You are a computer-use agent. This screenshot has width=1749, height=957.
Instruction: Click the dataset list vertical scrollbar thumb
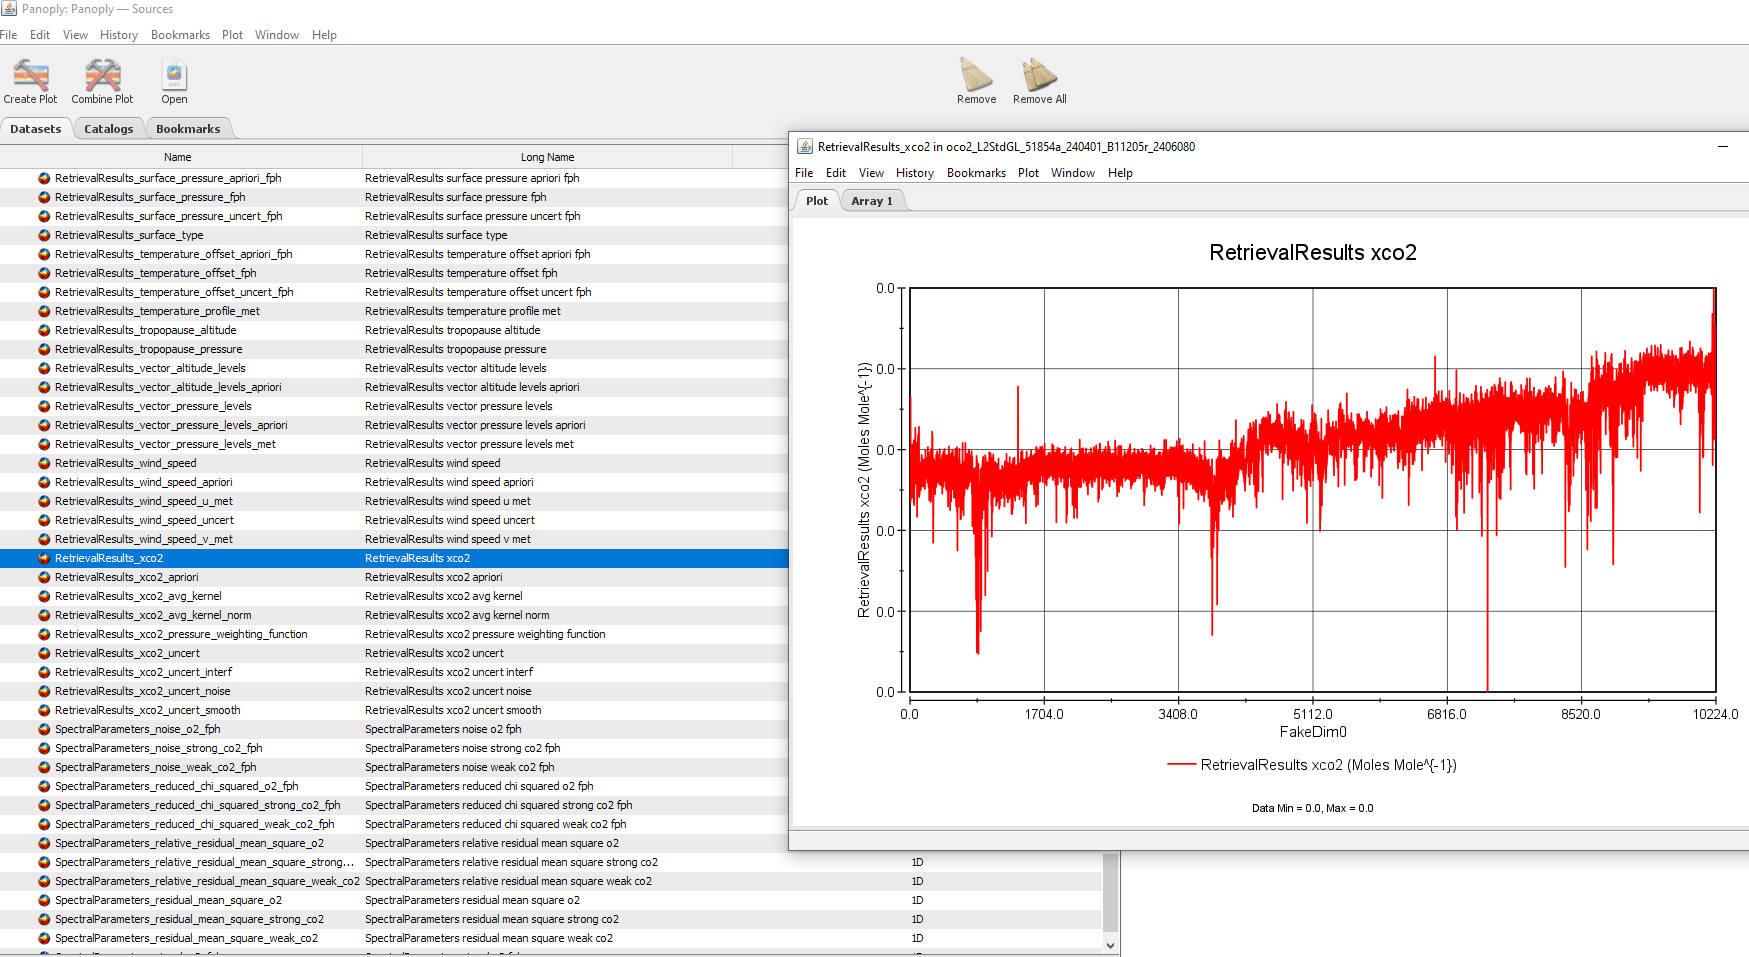pyautogui.click(x=1110, y=892)
